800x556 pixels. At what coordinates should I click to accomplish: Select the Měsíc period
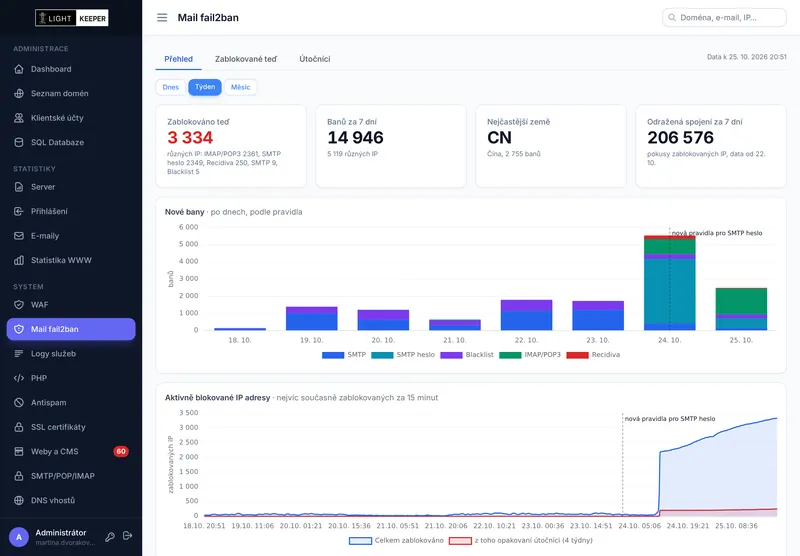click(x=240, y=87)
